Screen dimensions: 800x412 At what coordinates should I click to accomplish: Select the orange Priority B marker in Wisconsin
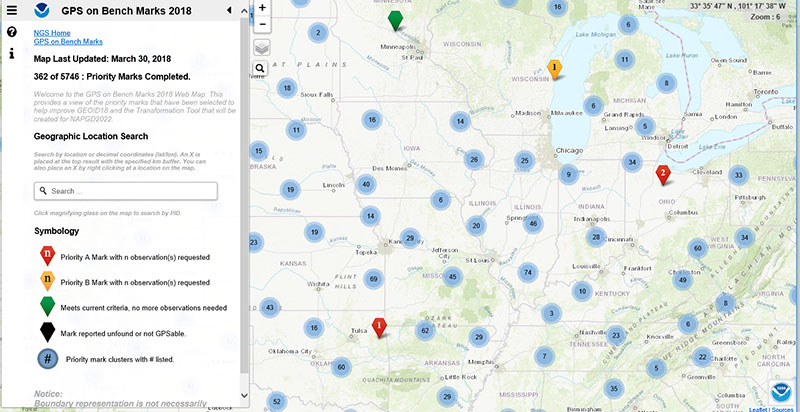click(x=555, y=67)
